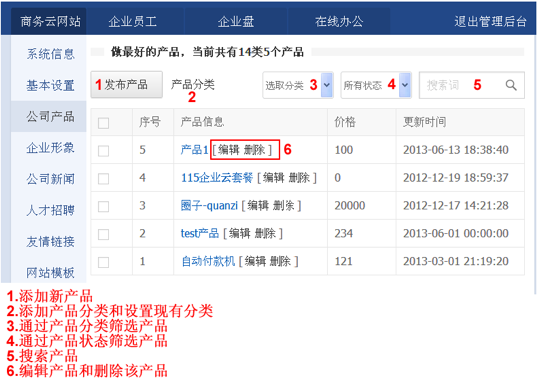Click 删除 for 115企业云套餐

pos(299,178)
